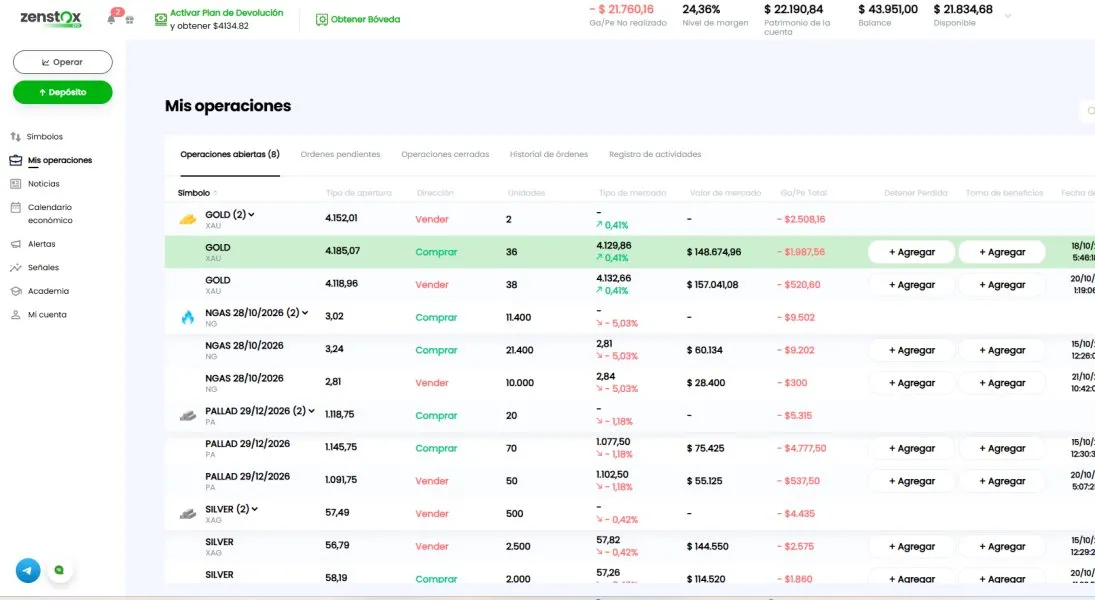Sort the table by the Símbolo column
Screen dimensions: 1095x600
(x=197, y=193)
